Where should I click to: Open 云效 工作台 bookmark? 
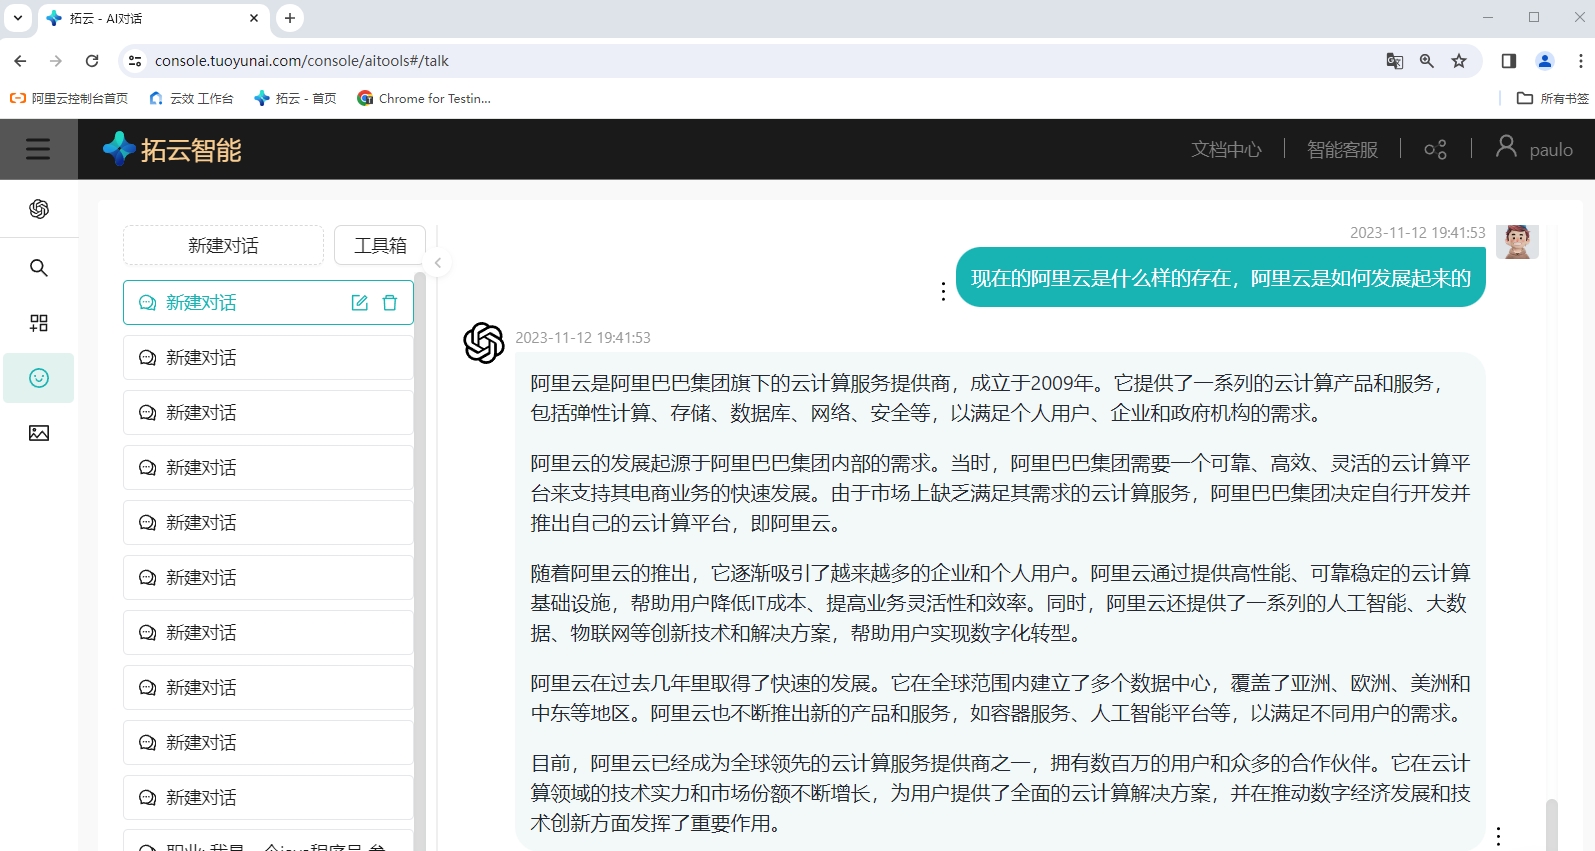pos(191,98)
